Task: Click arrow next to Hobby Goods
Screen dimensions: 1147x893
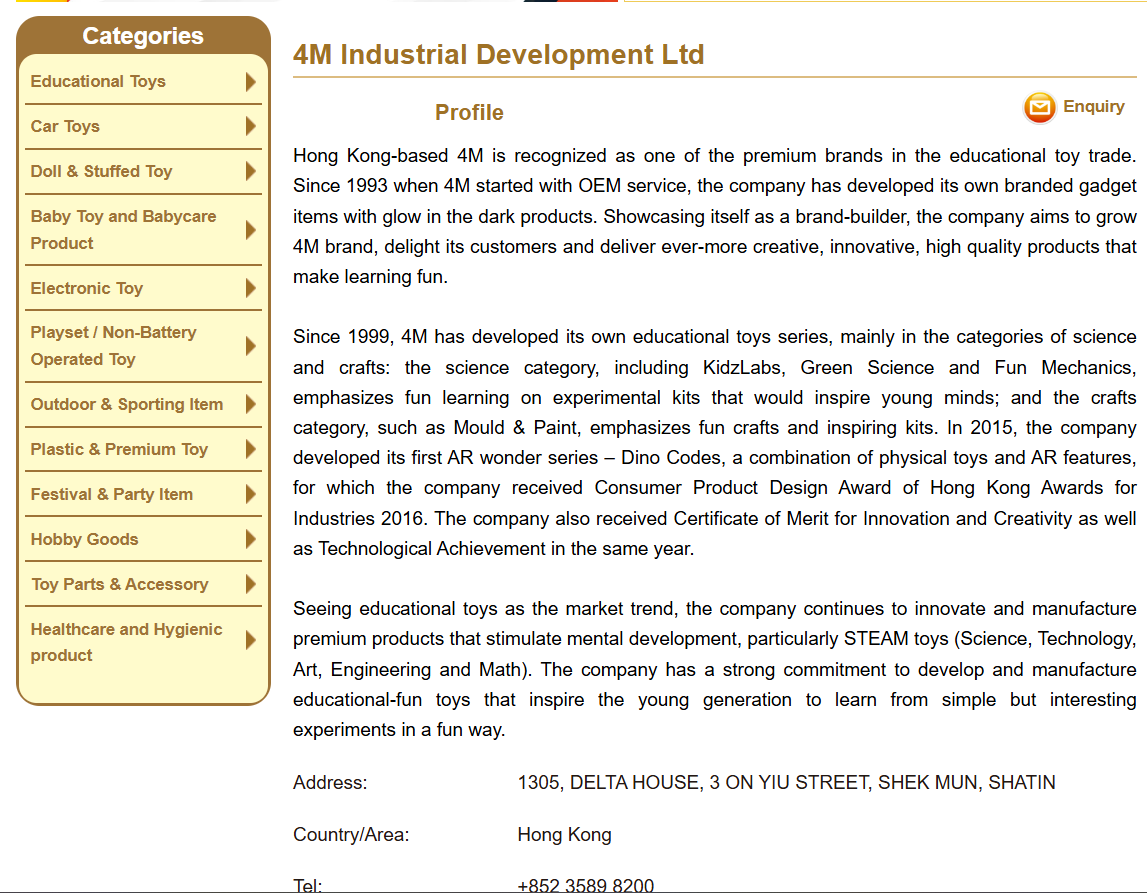Action: pyautogui.click(x=251, y=540)
